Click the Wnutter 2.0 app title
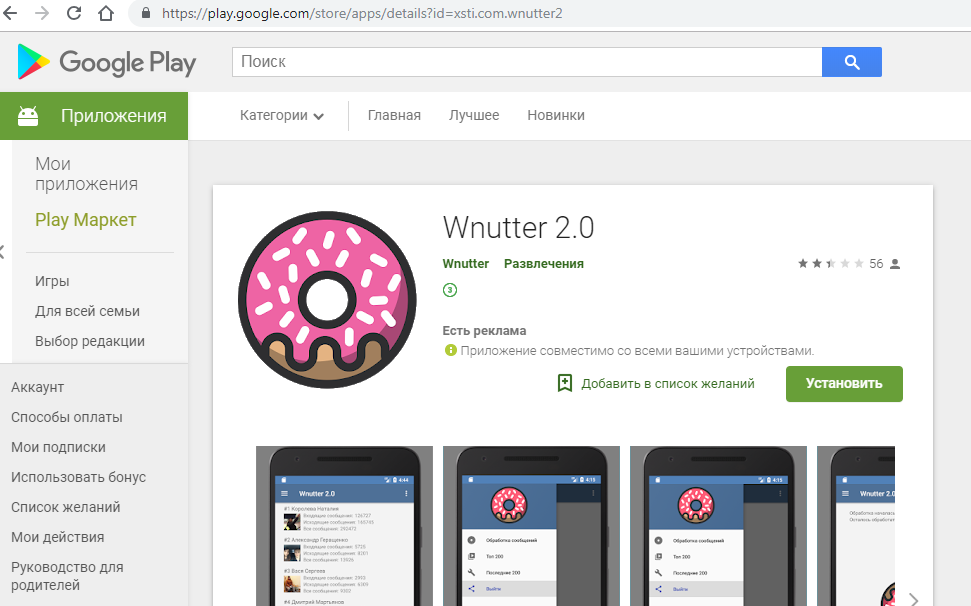 coord(518,227)
